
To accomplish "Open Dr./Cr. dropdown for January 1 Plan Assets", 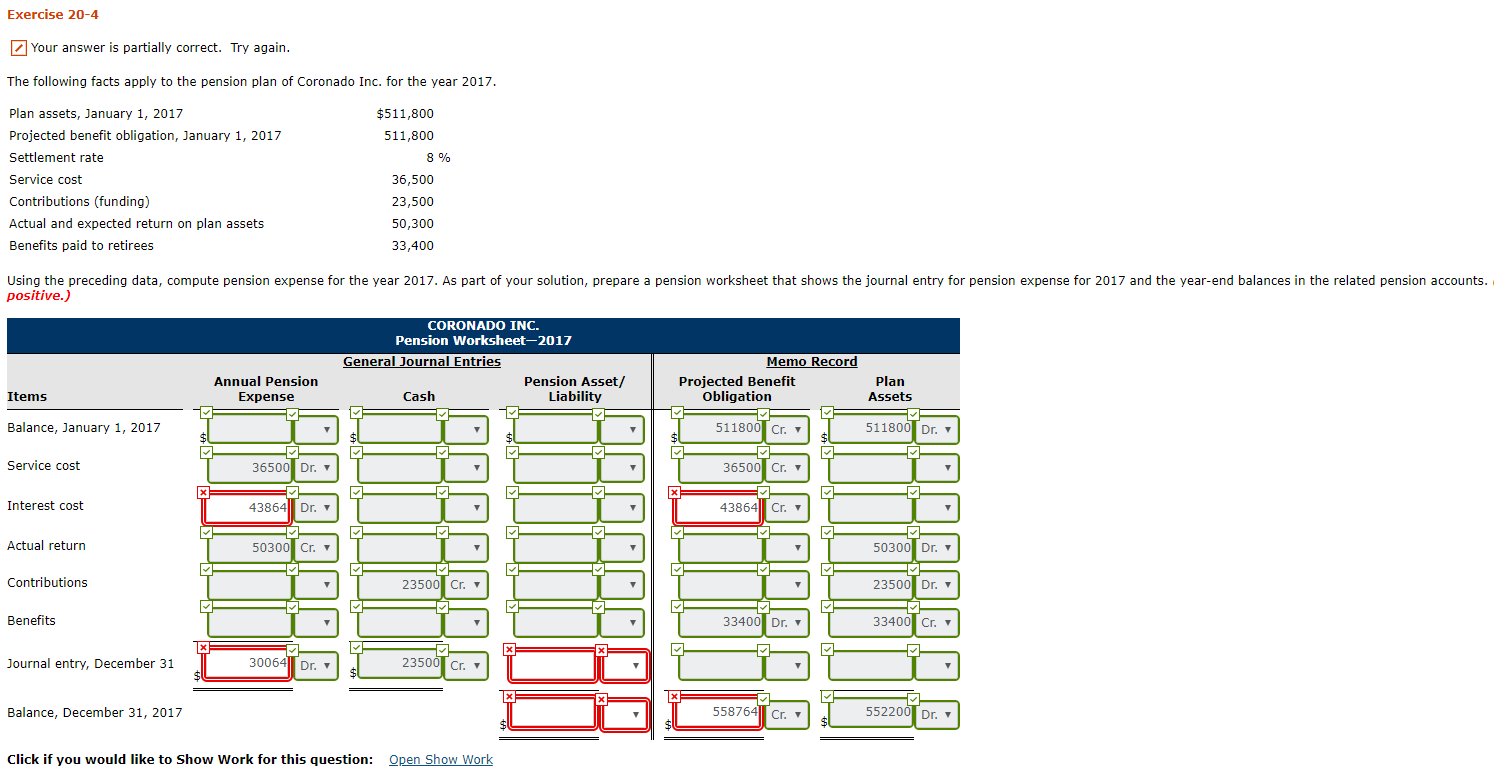I will [937, 430].
